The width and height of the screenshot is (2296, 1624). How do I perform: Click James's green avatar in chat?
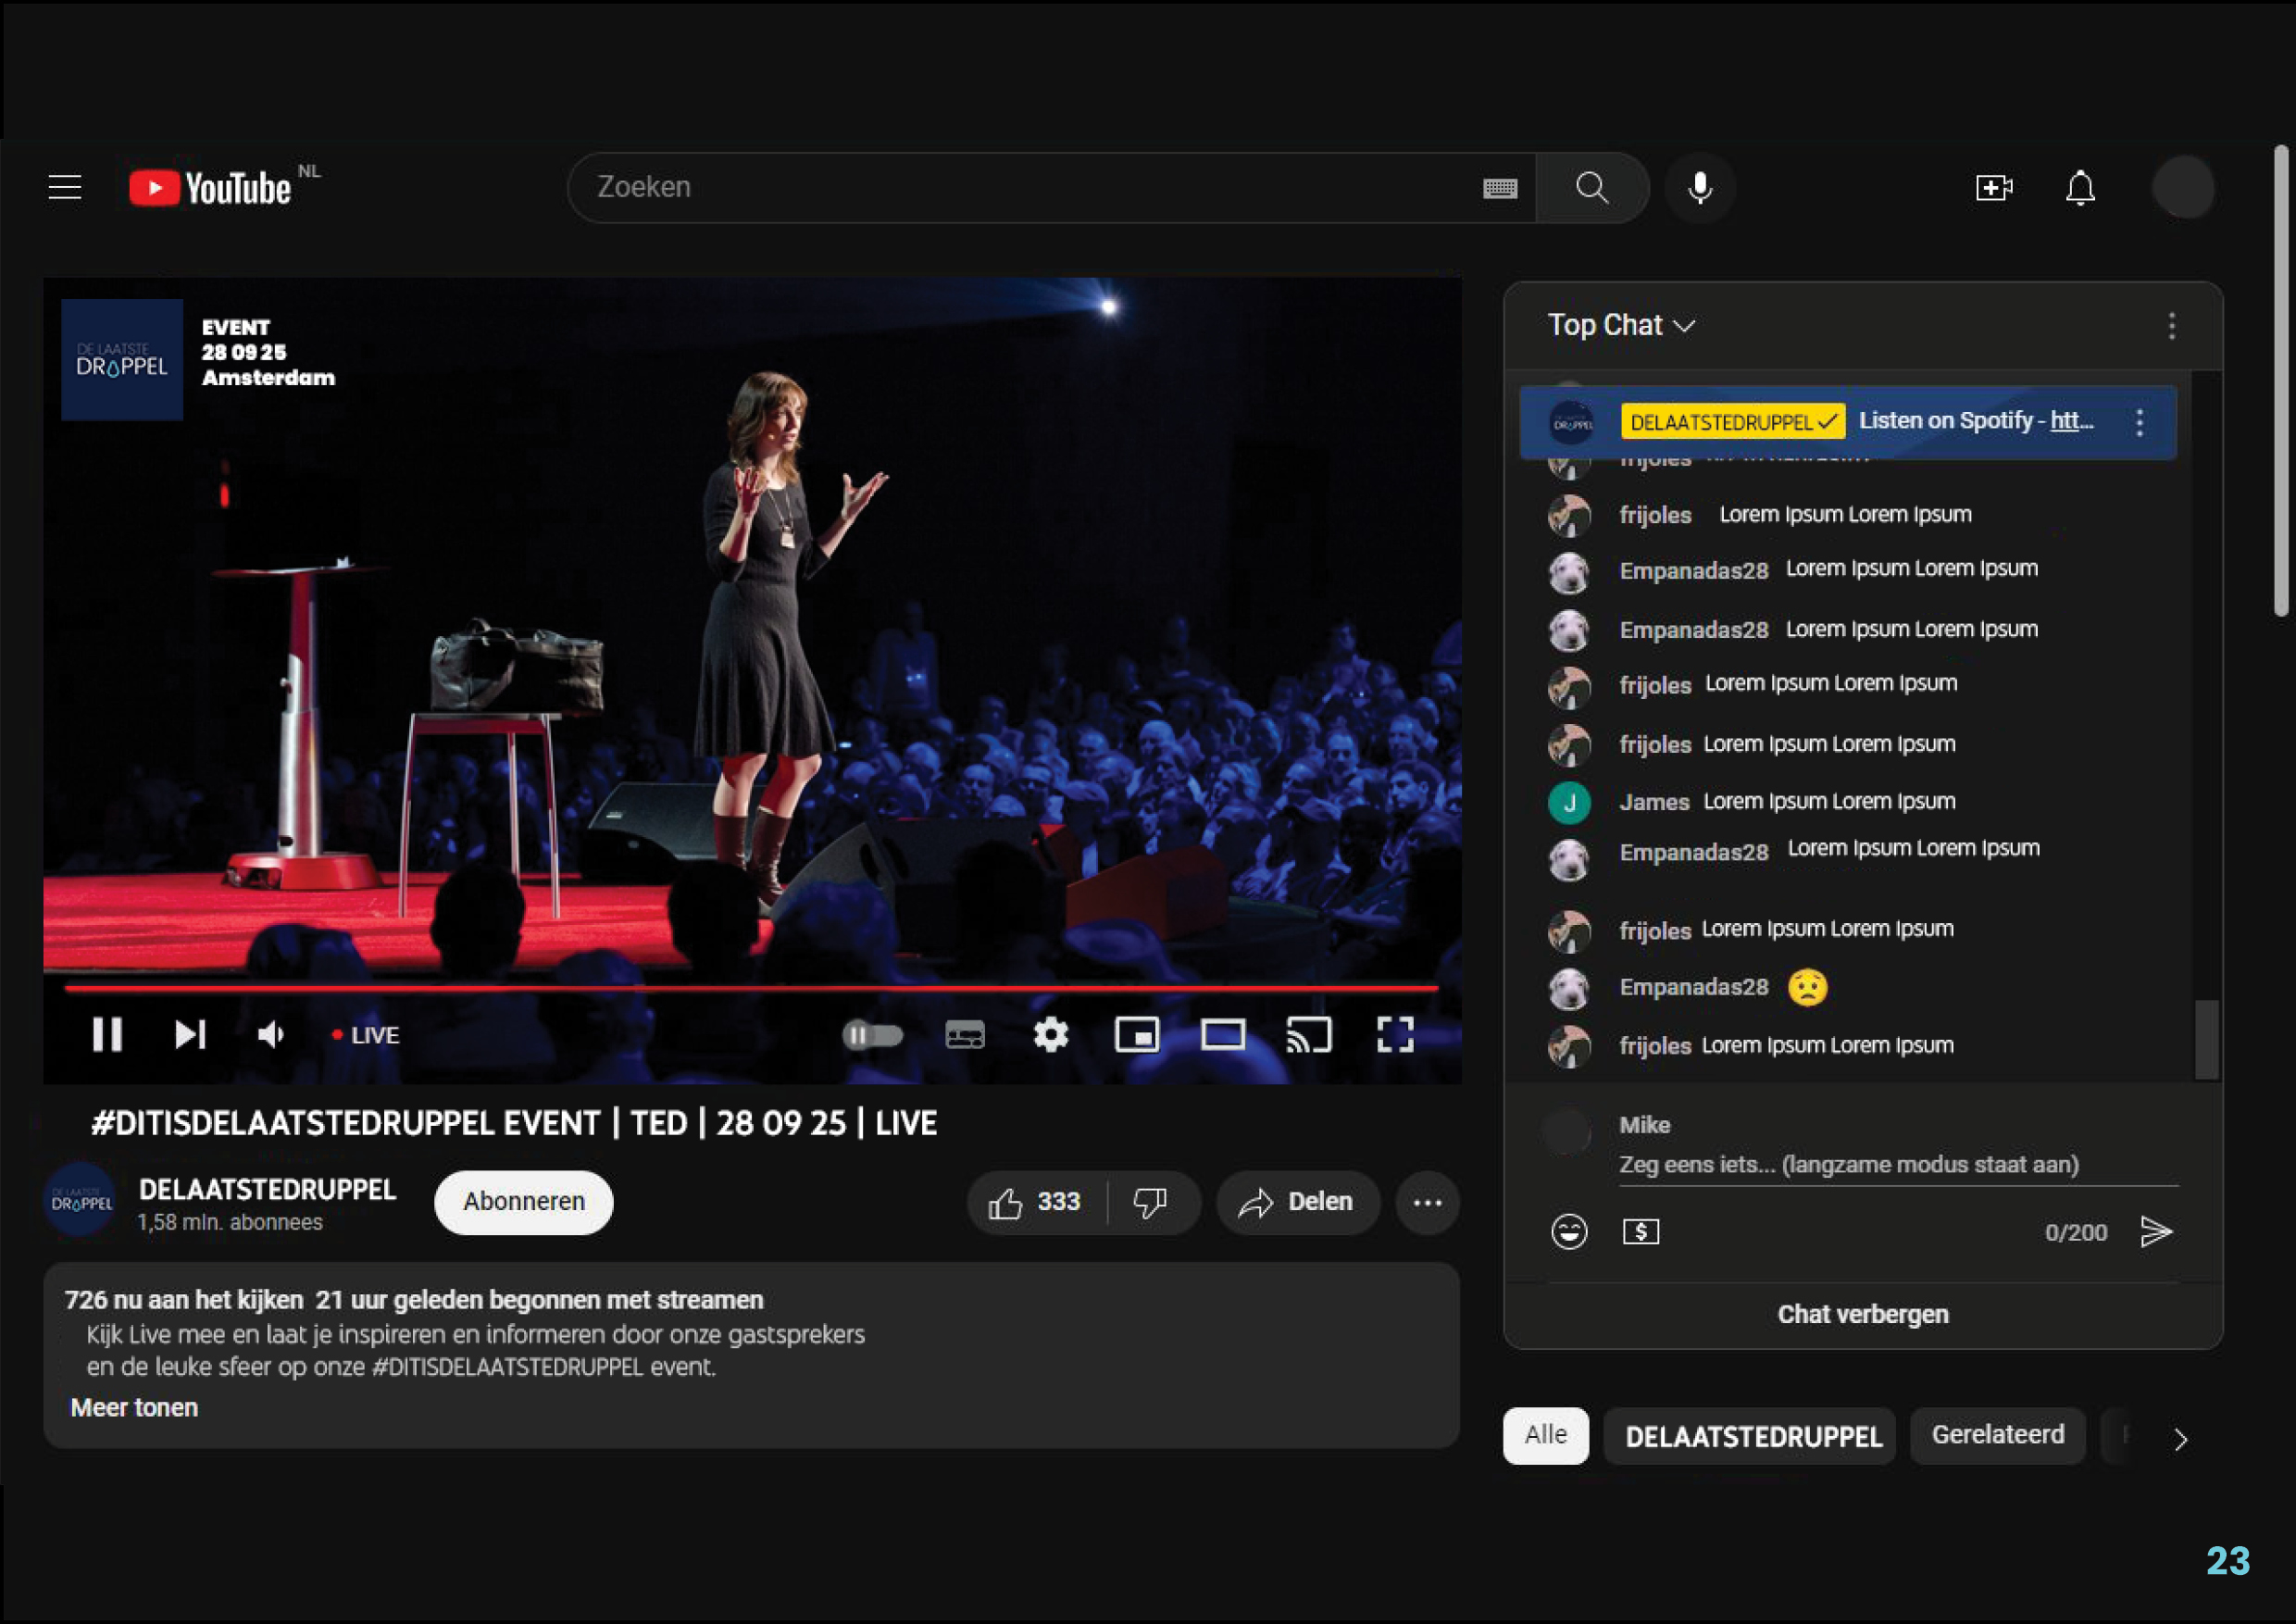[1569, 802]
